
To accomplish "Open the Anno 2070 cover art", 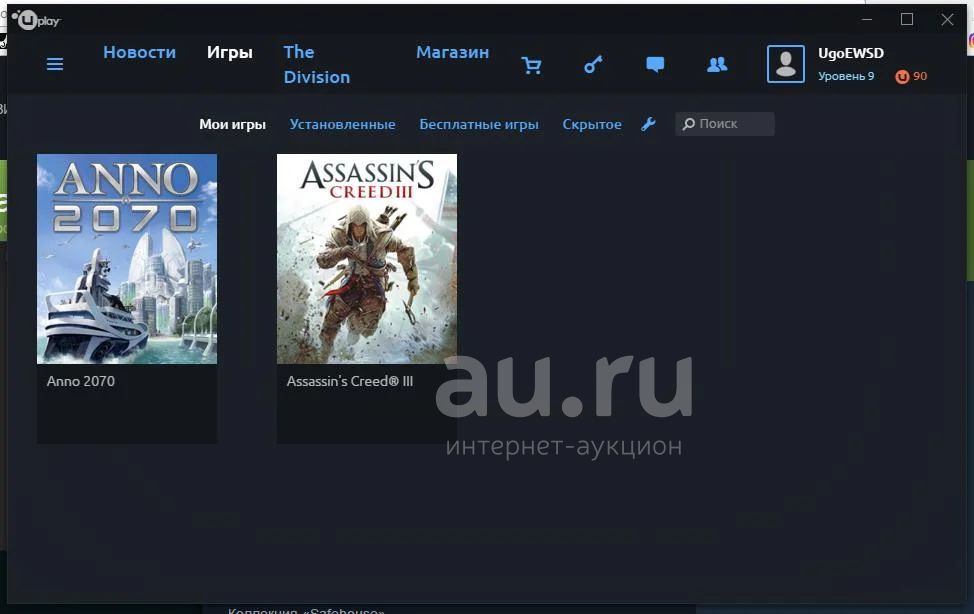I will click(127, 259).
